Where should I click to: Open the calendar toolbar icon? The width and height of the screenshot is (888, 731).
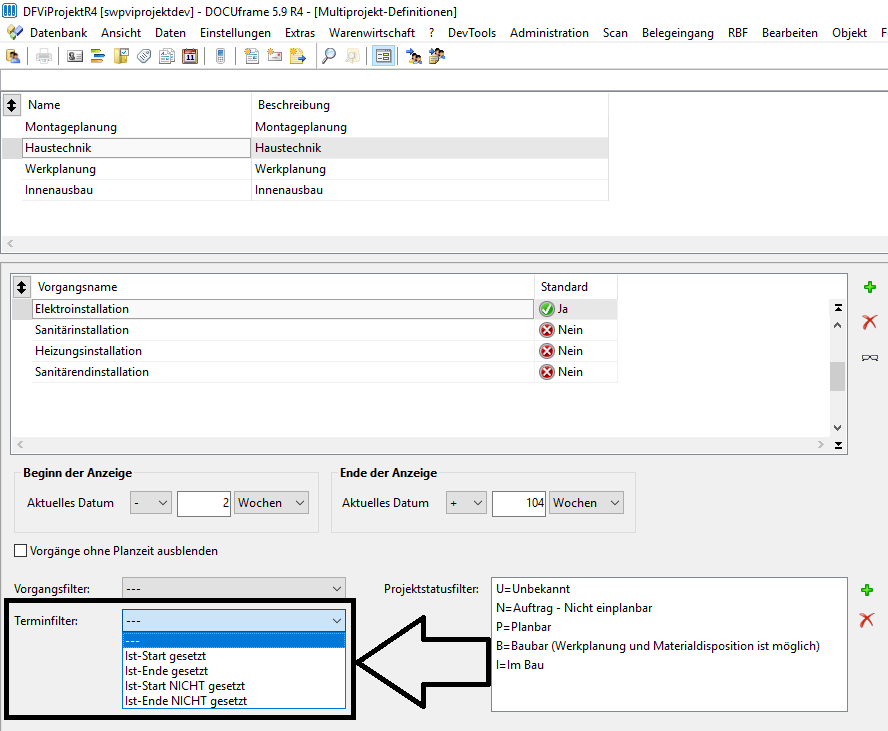(190, 56)
